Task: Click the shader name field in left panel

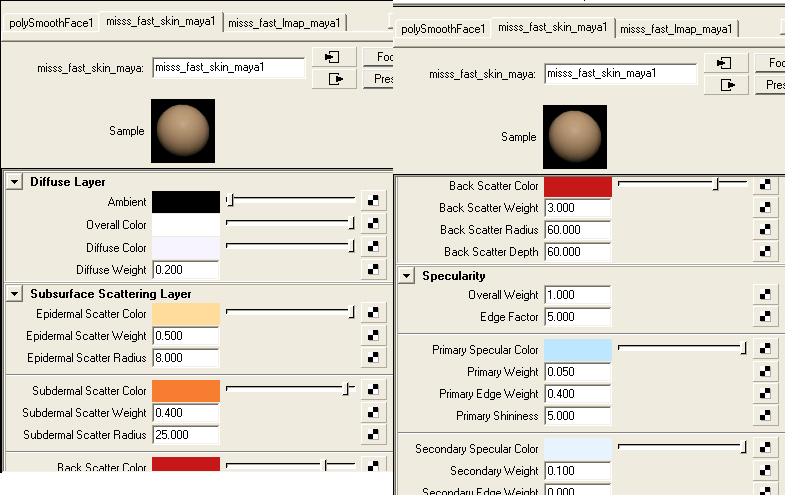Action: coord(229,68)
